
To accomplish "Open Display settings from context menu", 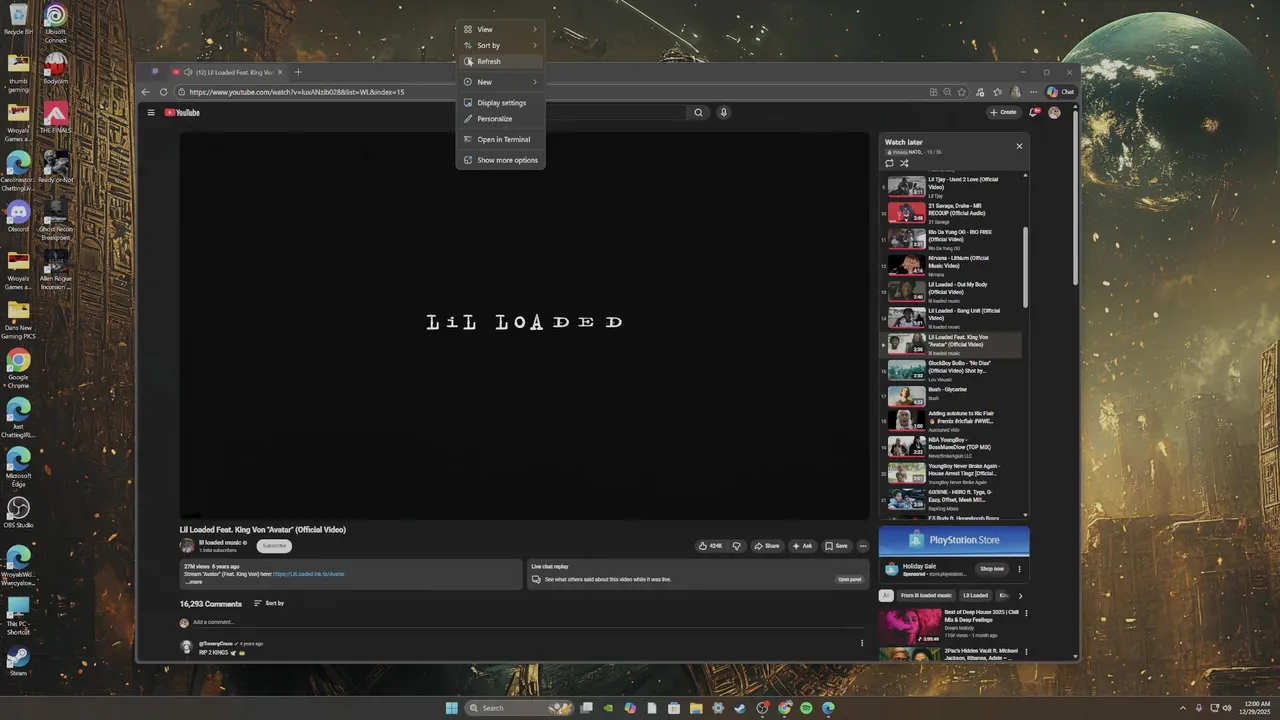I will [500, 103].
